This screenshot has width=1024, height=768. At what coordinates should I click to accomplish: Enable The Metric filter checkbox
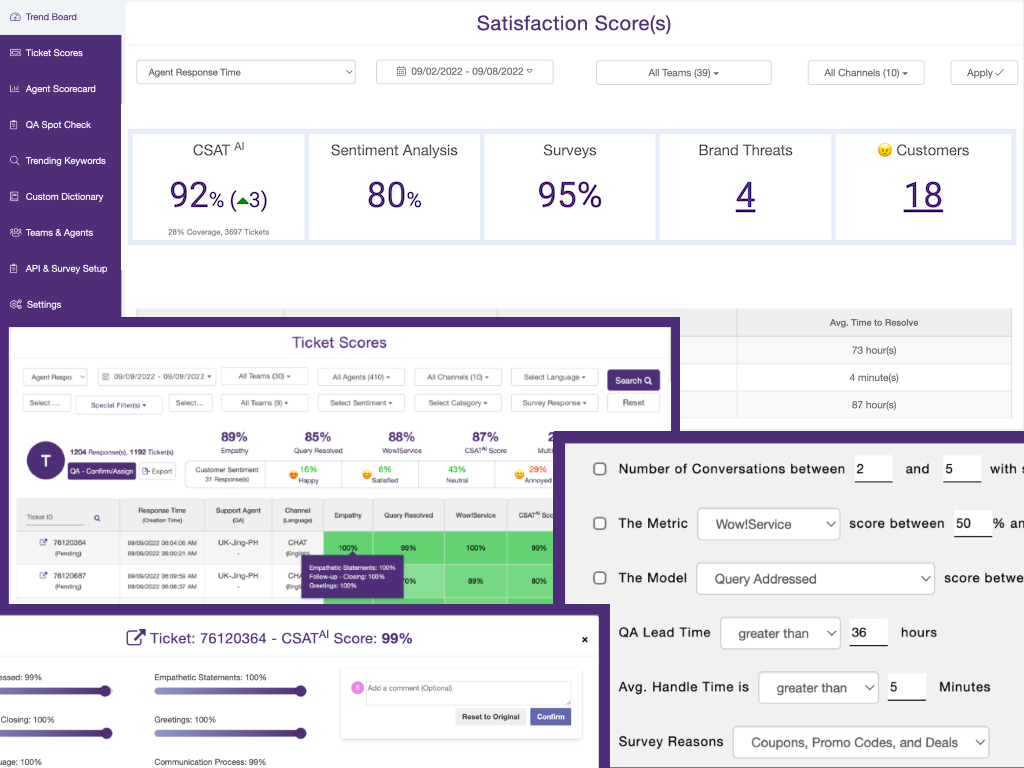(x=600, y=523)
